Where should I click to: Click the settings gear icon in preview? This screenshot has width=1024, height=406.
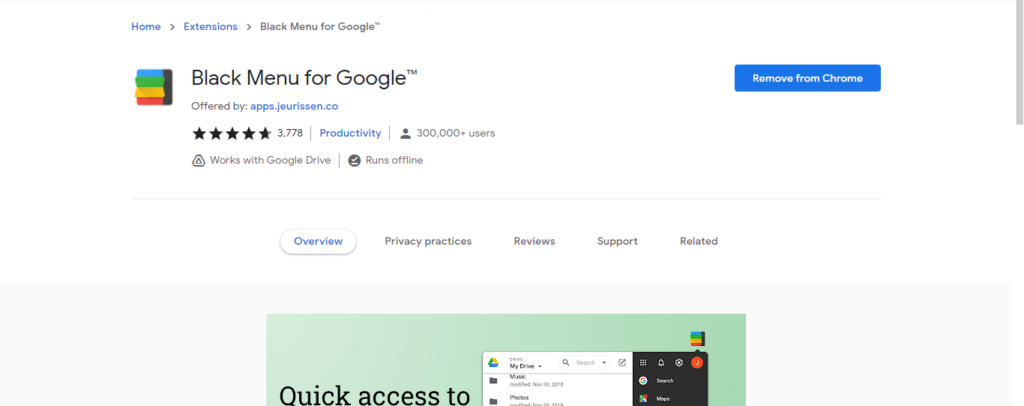coord(679,363)
